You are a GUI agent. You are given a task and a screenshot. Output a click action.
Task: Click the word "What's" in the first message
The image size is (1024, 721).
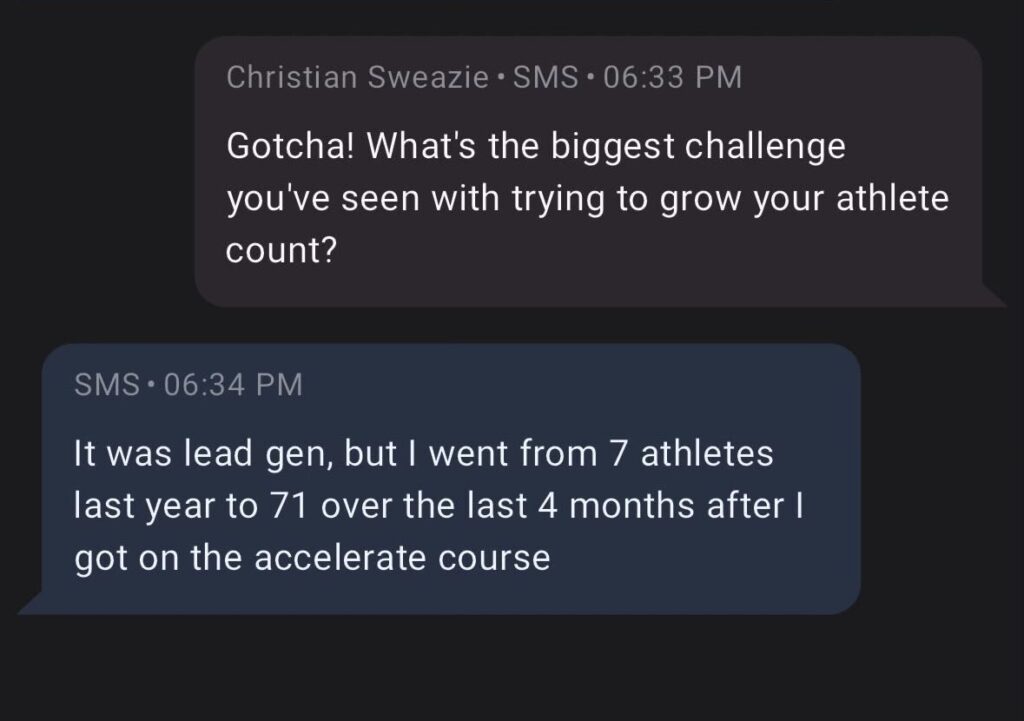(417, 146)
